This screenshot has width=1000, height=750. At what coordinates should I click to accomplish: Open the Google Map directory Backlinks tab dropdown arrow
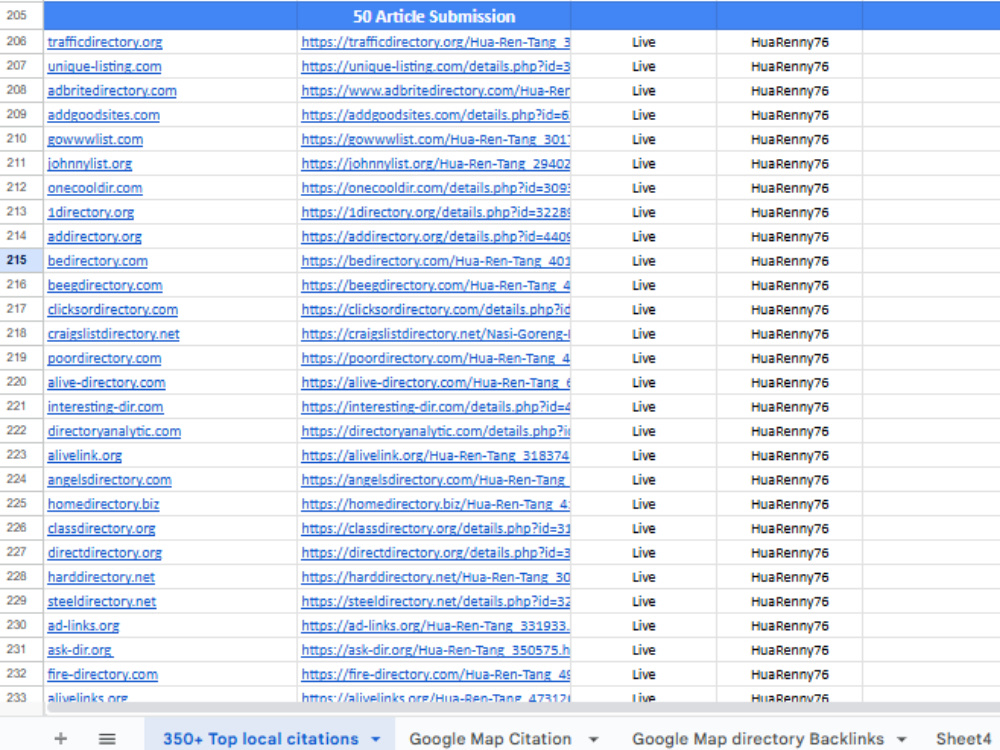point(902,739)
